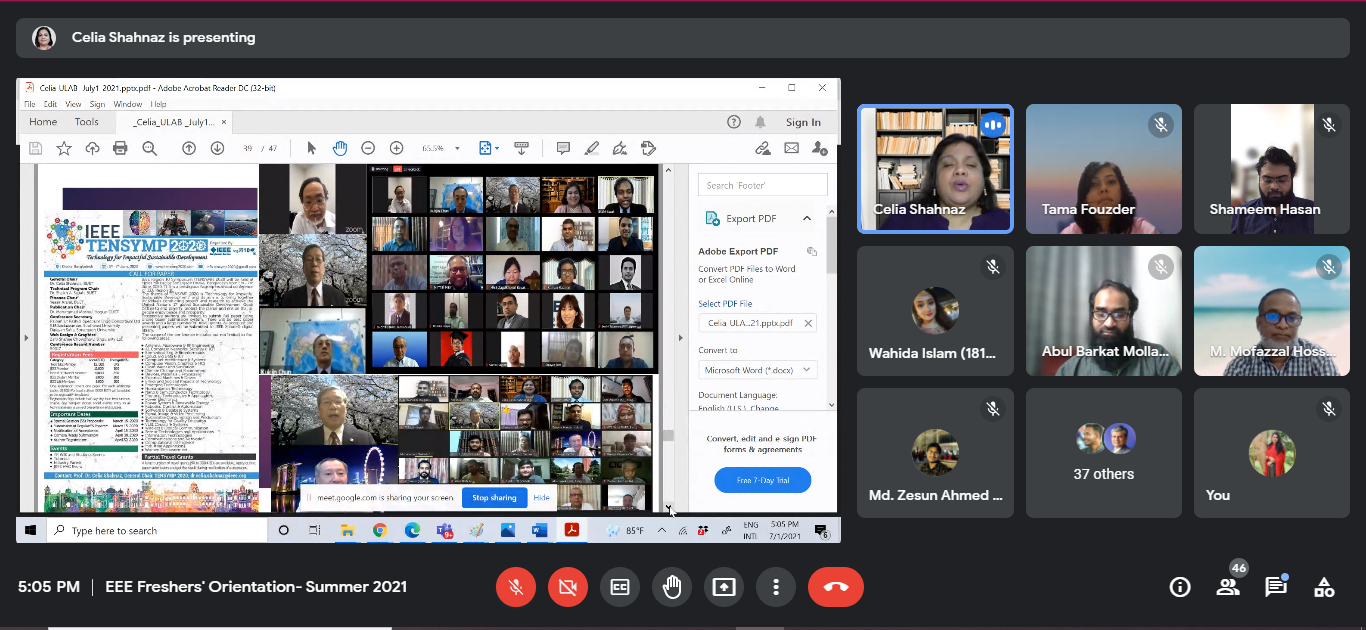The height and width of the screenshot is (630, 1366).
Task: Click the Acrobat right panel vertical scrollbar
Action: (831, 250)
